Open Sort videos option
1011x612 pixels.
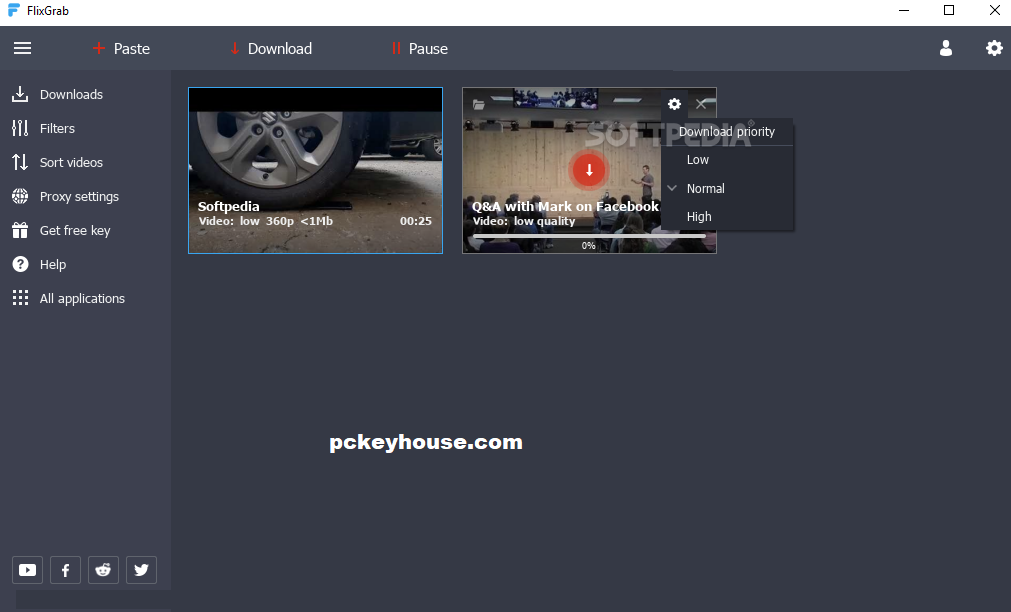coord(71,163)
